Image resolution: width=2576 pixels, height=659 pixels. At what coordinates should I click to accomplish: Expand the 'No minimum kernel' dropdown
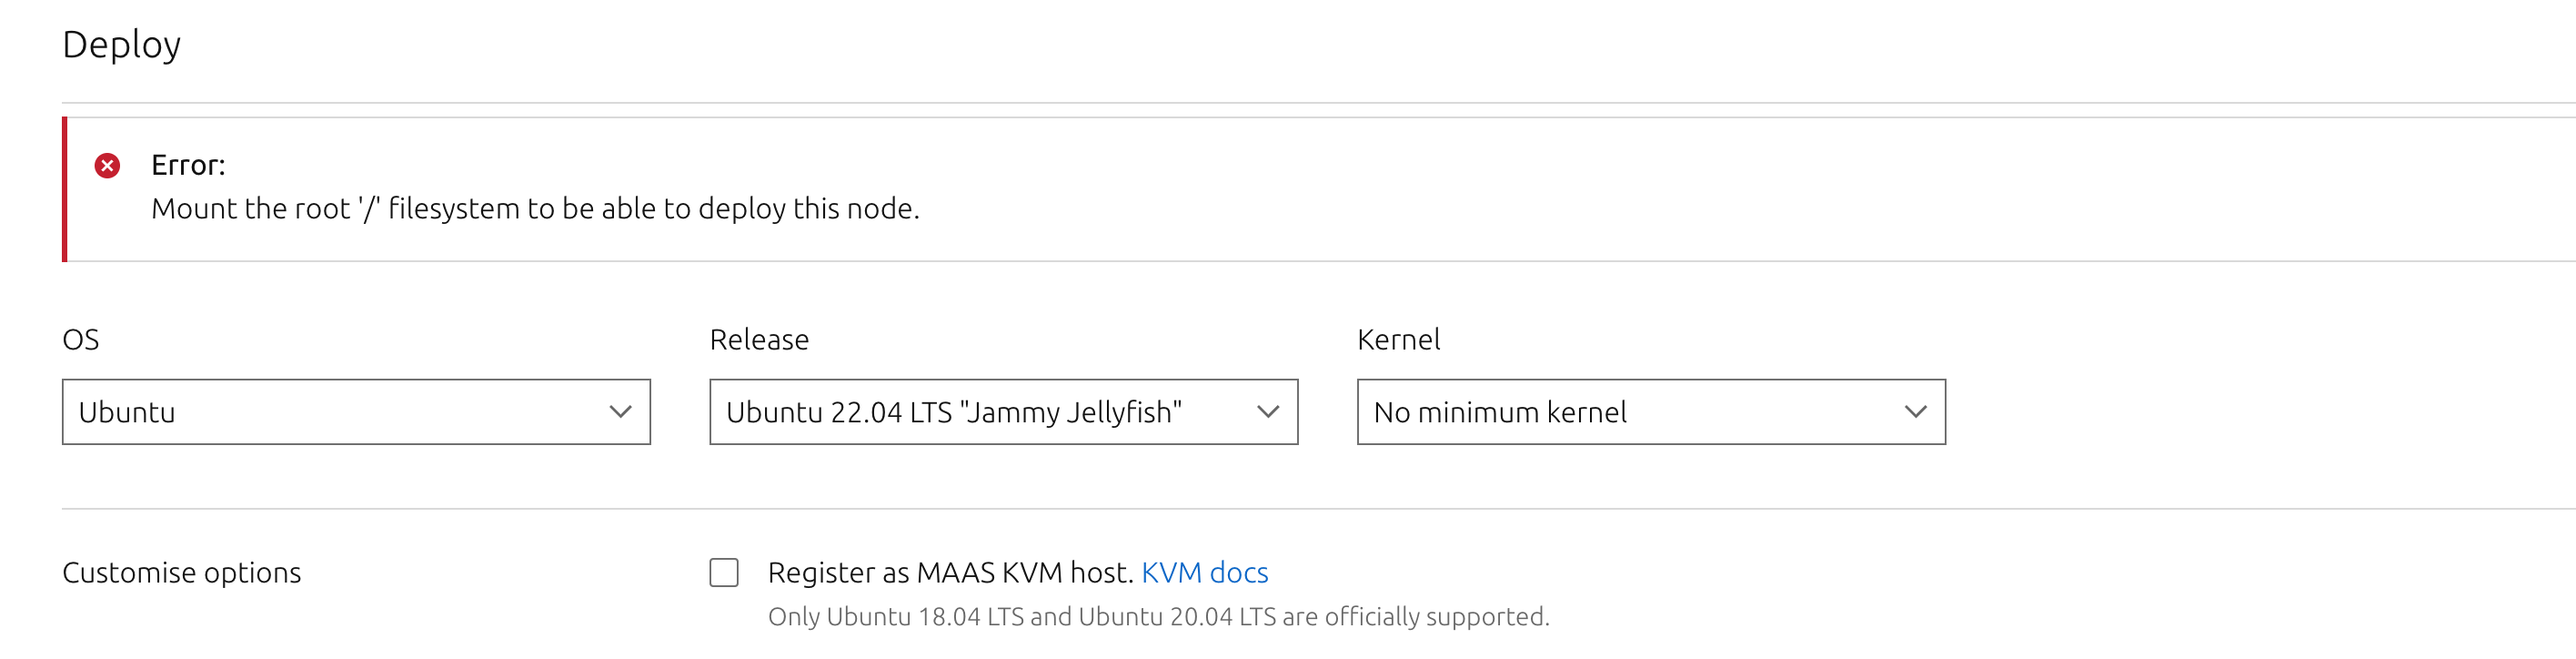pos(1650,412)
